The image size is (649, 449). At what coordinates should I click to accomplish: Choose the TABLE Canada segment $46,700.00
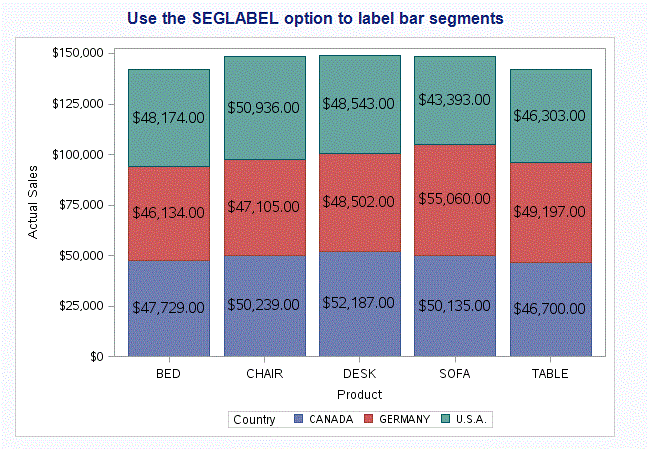pyautogui.click(x=550, y=309)
